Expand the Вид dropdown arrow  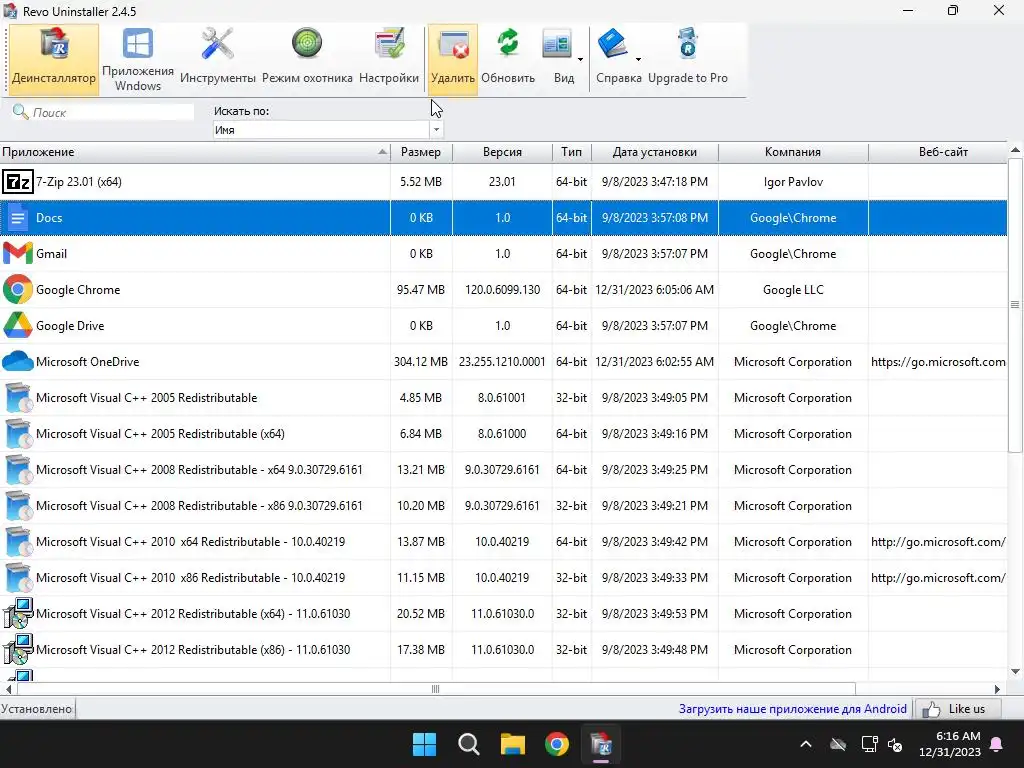point(580,59)
